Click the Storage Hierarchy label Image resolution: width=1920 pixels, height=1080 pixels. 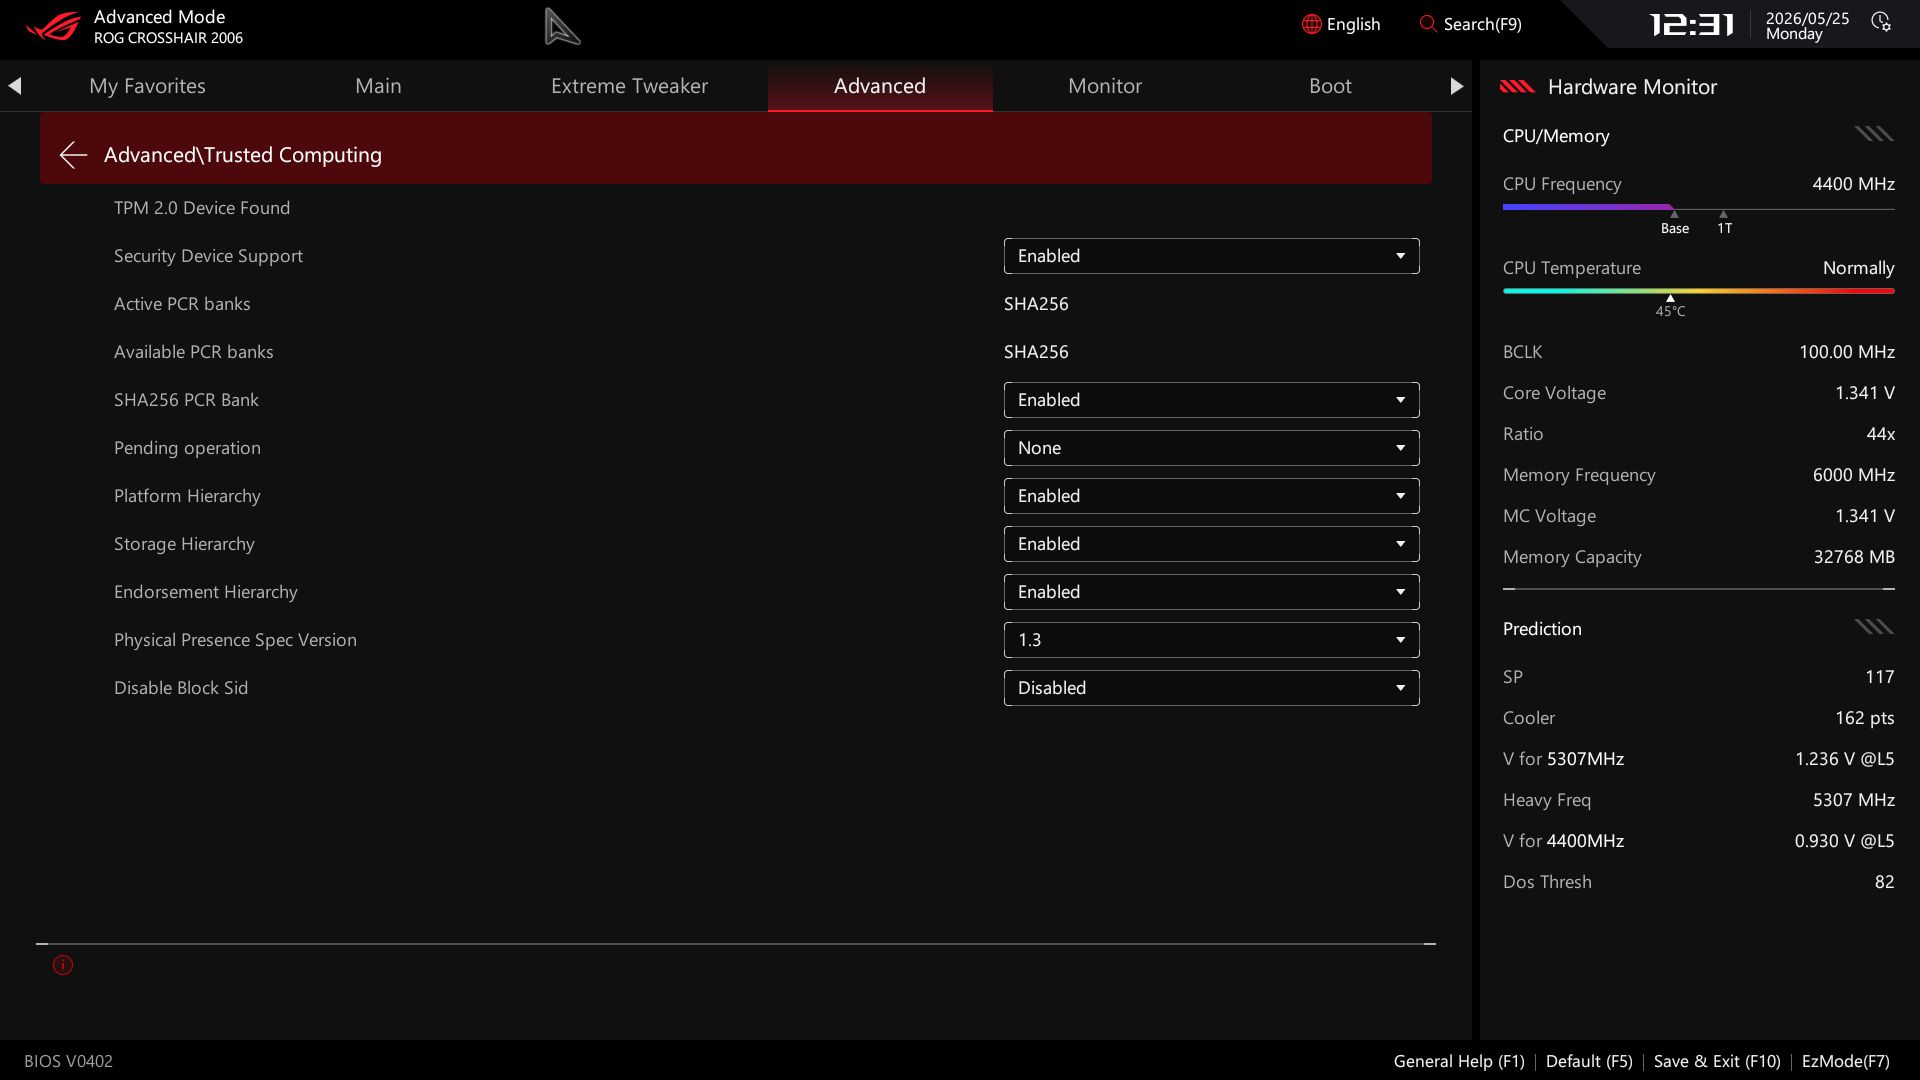pyautogui.click(x=184, y=544)
